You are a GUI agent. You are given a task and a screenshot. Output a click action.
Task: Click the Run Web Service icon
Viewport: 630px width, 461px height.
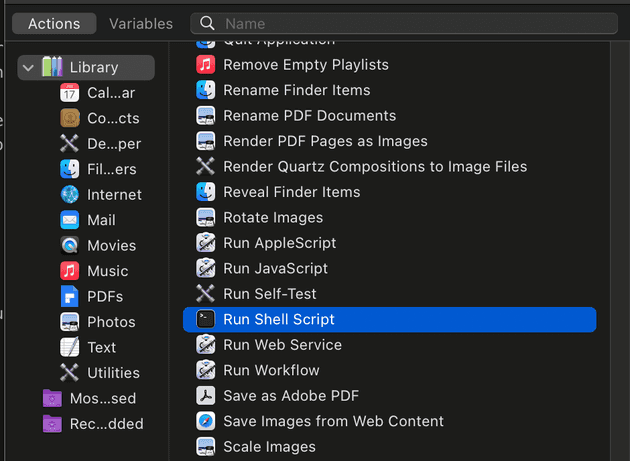coord(206,345)
